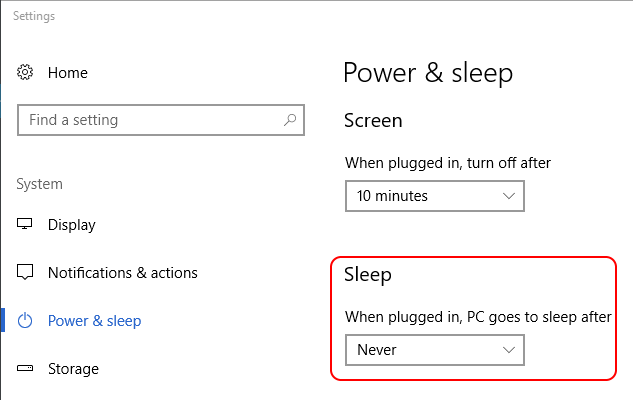Go to the Home settings page

pos(67,73)
